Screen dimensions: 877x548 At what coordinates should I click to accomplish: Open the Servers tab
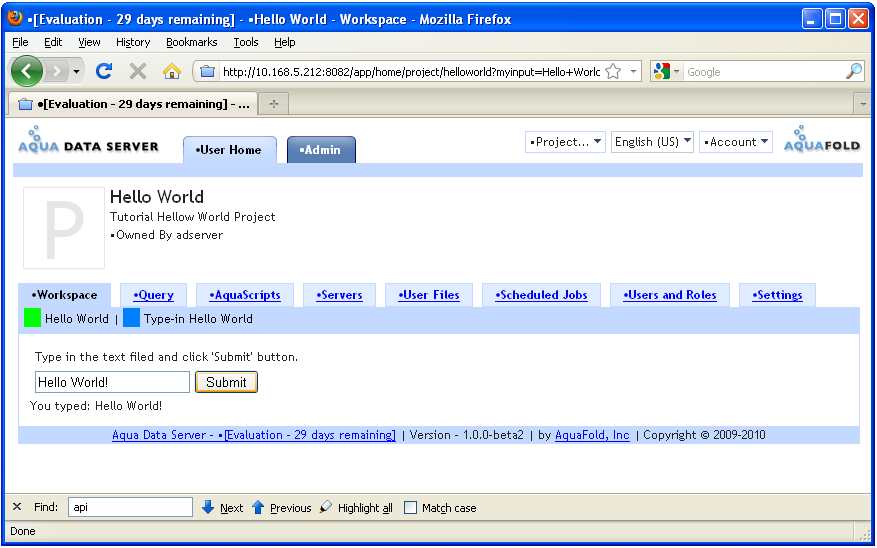[339, 295]
